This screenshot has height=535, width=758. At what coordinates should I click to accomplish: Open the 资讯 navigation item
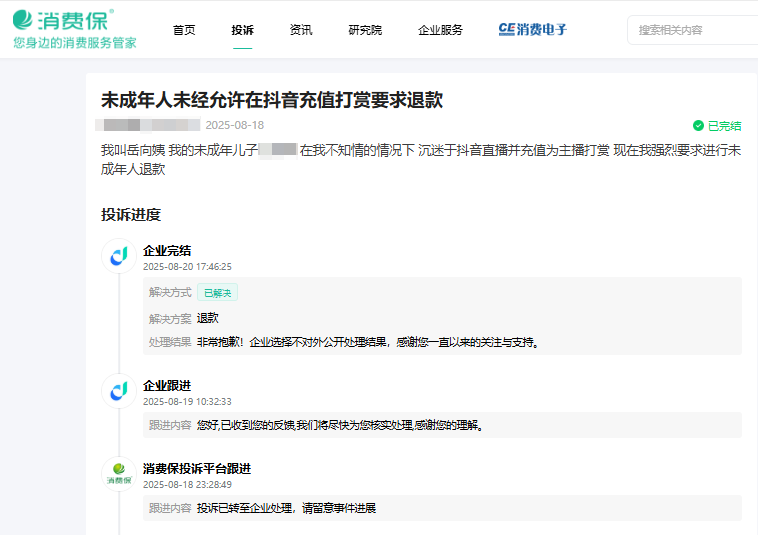(x=301, y=30)
